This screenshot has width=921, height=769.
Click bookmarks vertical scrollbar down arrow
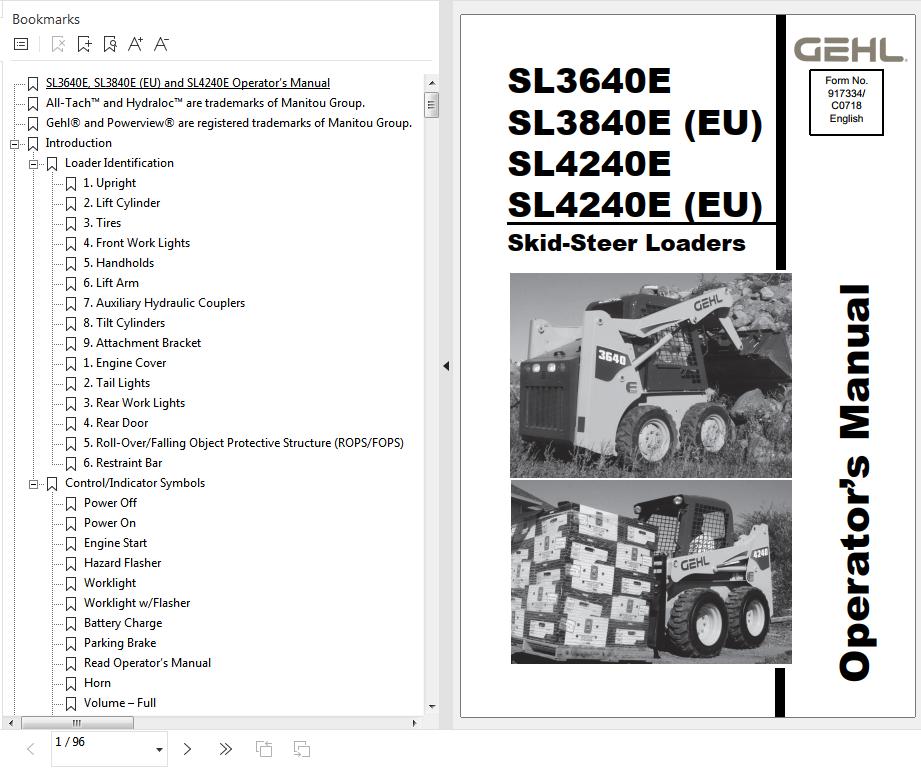tap(432, 706)
